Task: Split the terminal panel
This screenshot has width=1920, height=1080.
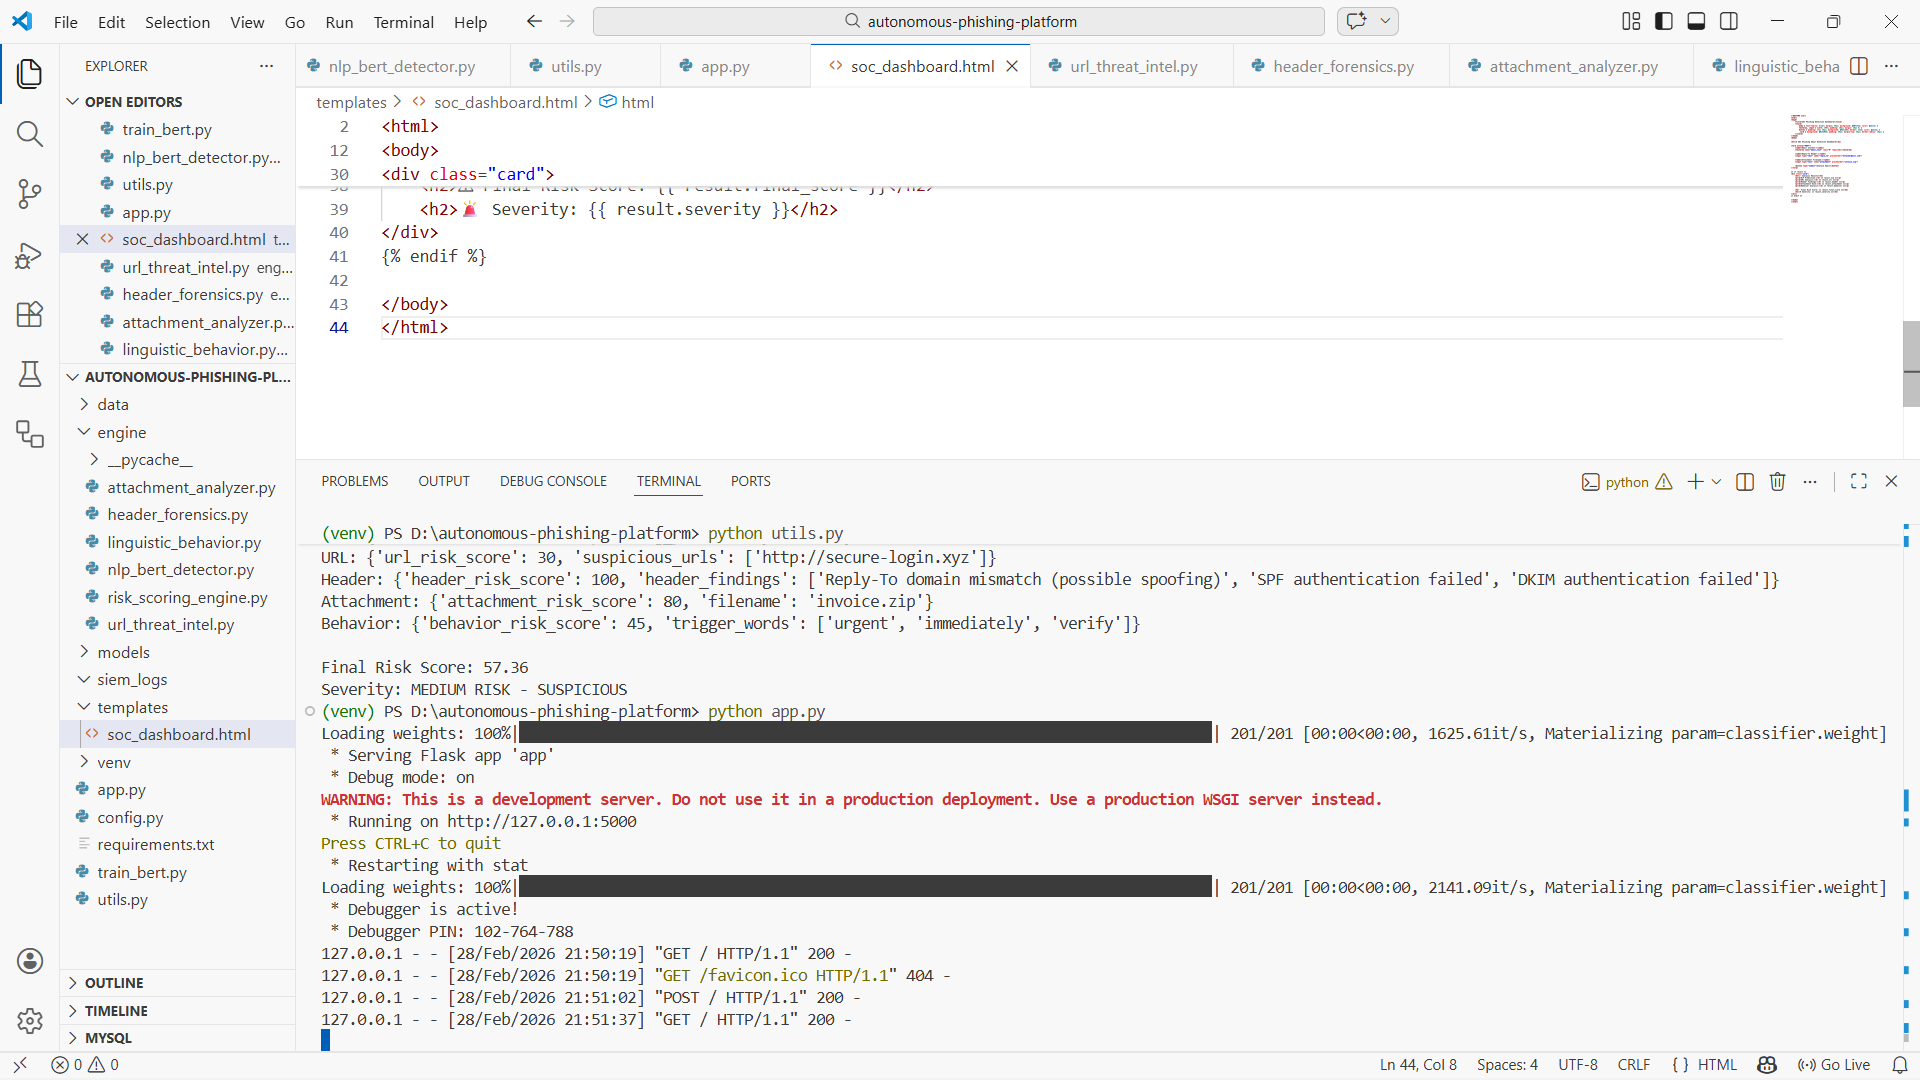Action: (x=1745, y=482)
